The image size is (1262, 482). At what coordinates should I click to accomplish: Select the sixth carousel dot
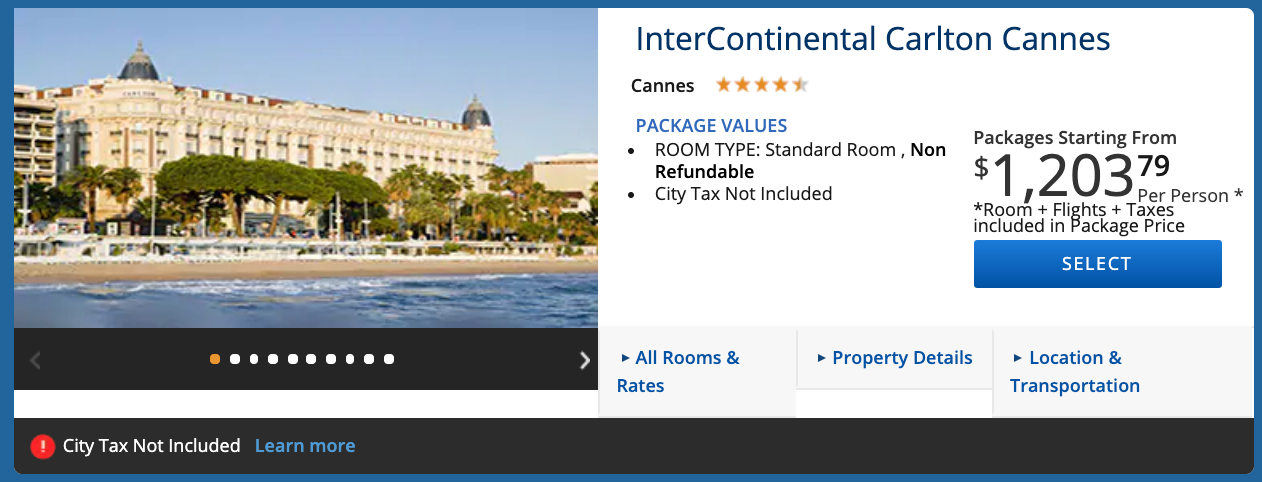pos(312,359)
